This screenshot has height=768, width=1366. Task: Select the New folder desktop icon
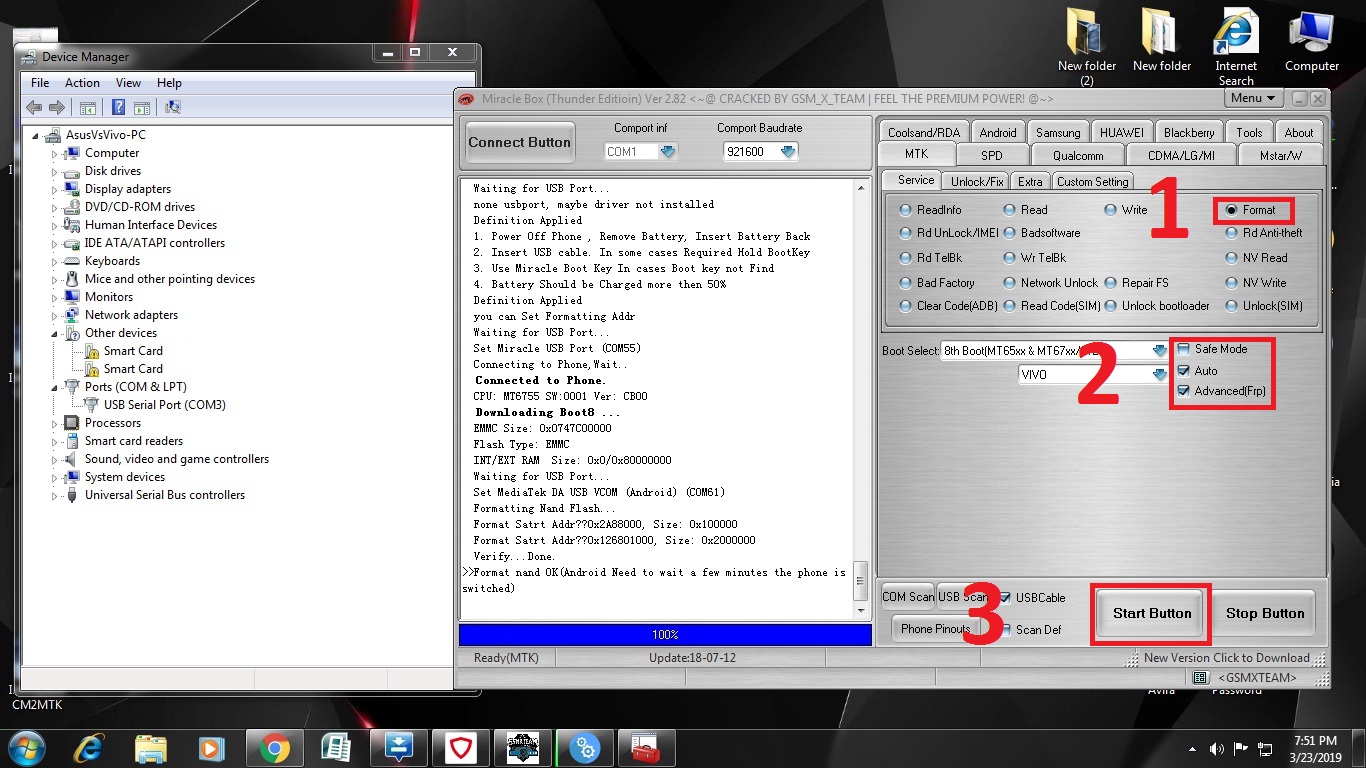point(1161,42)
